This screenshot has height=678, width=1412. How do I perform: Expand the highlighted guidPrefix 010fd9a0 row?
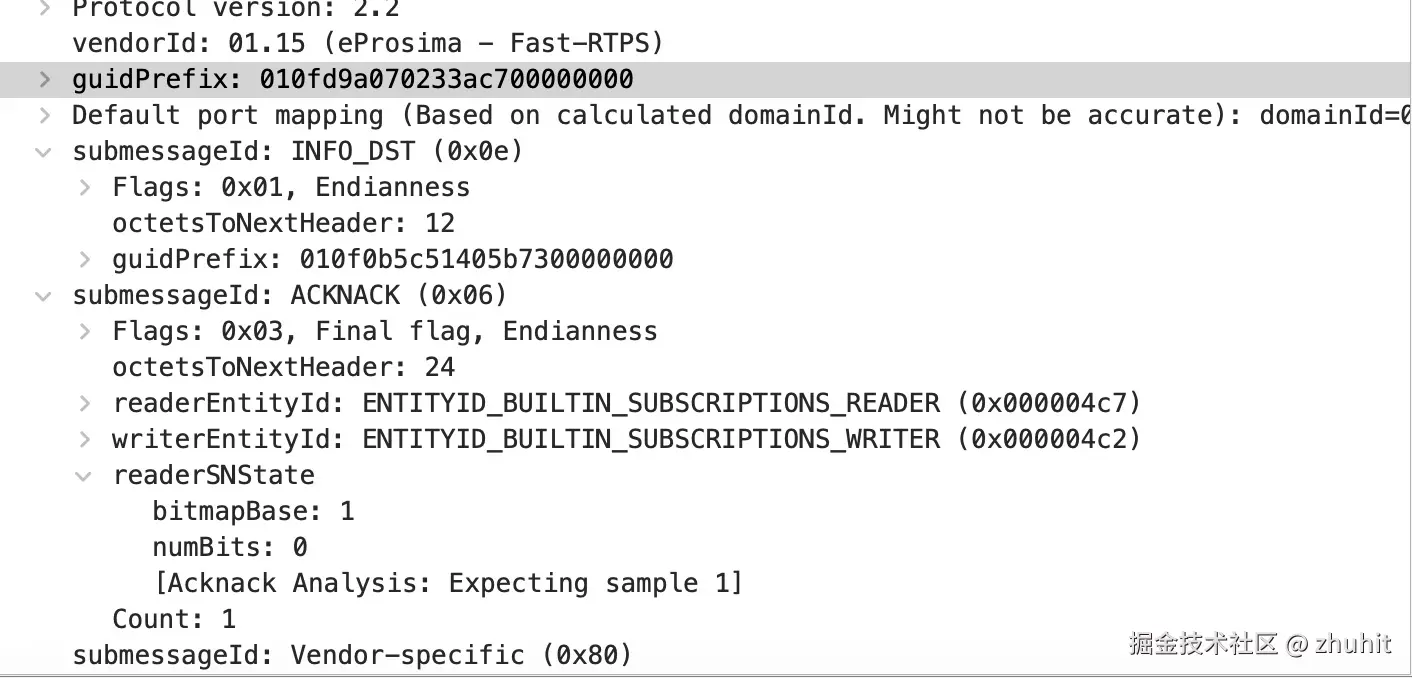(44, 79)
